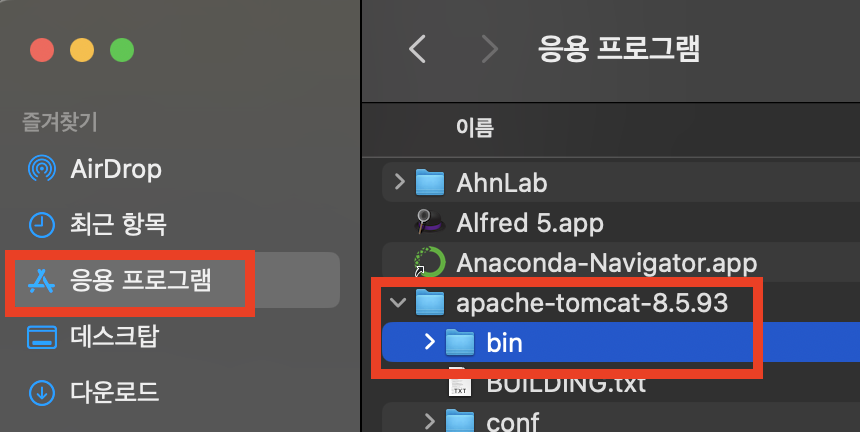
Task: Collapse the apache-tomcat-8.5.93 folder
Action: point(399,302)
